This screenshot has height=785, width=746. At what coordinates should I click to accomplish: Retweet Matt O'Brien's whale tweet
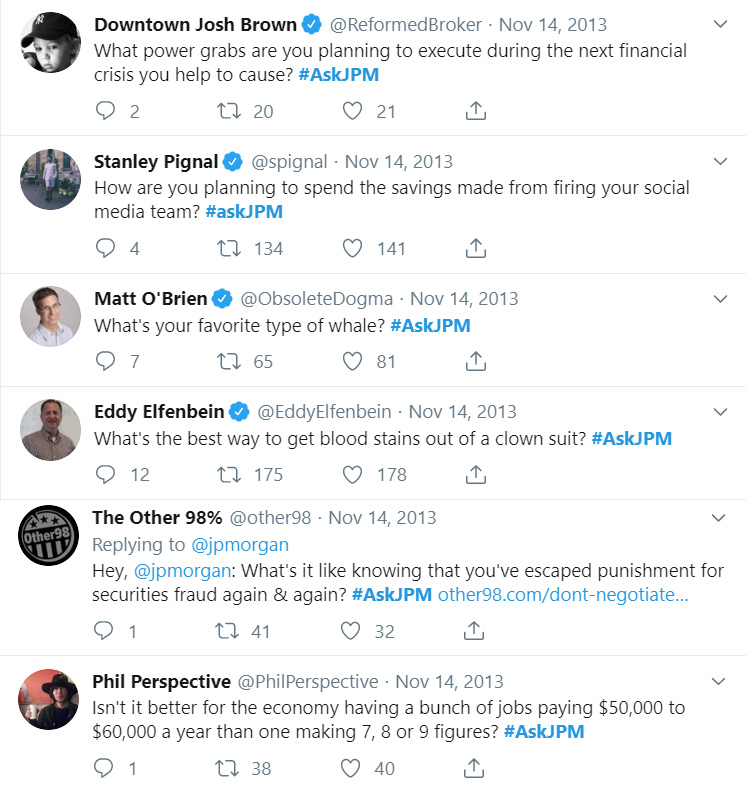[x=230, y=361]
